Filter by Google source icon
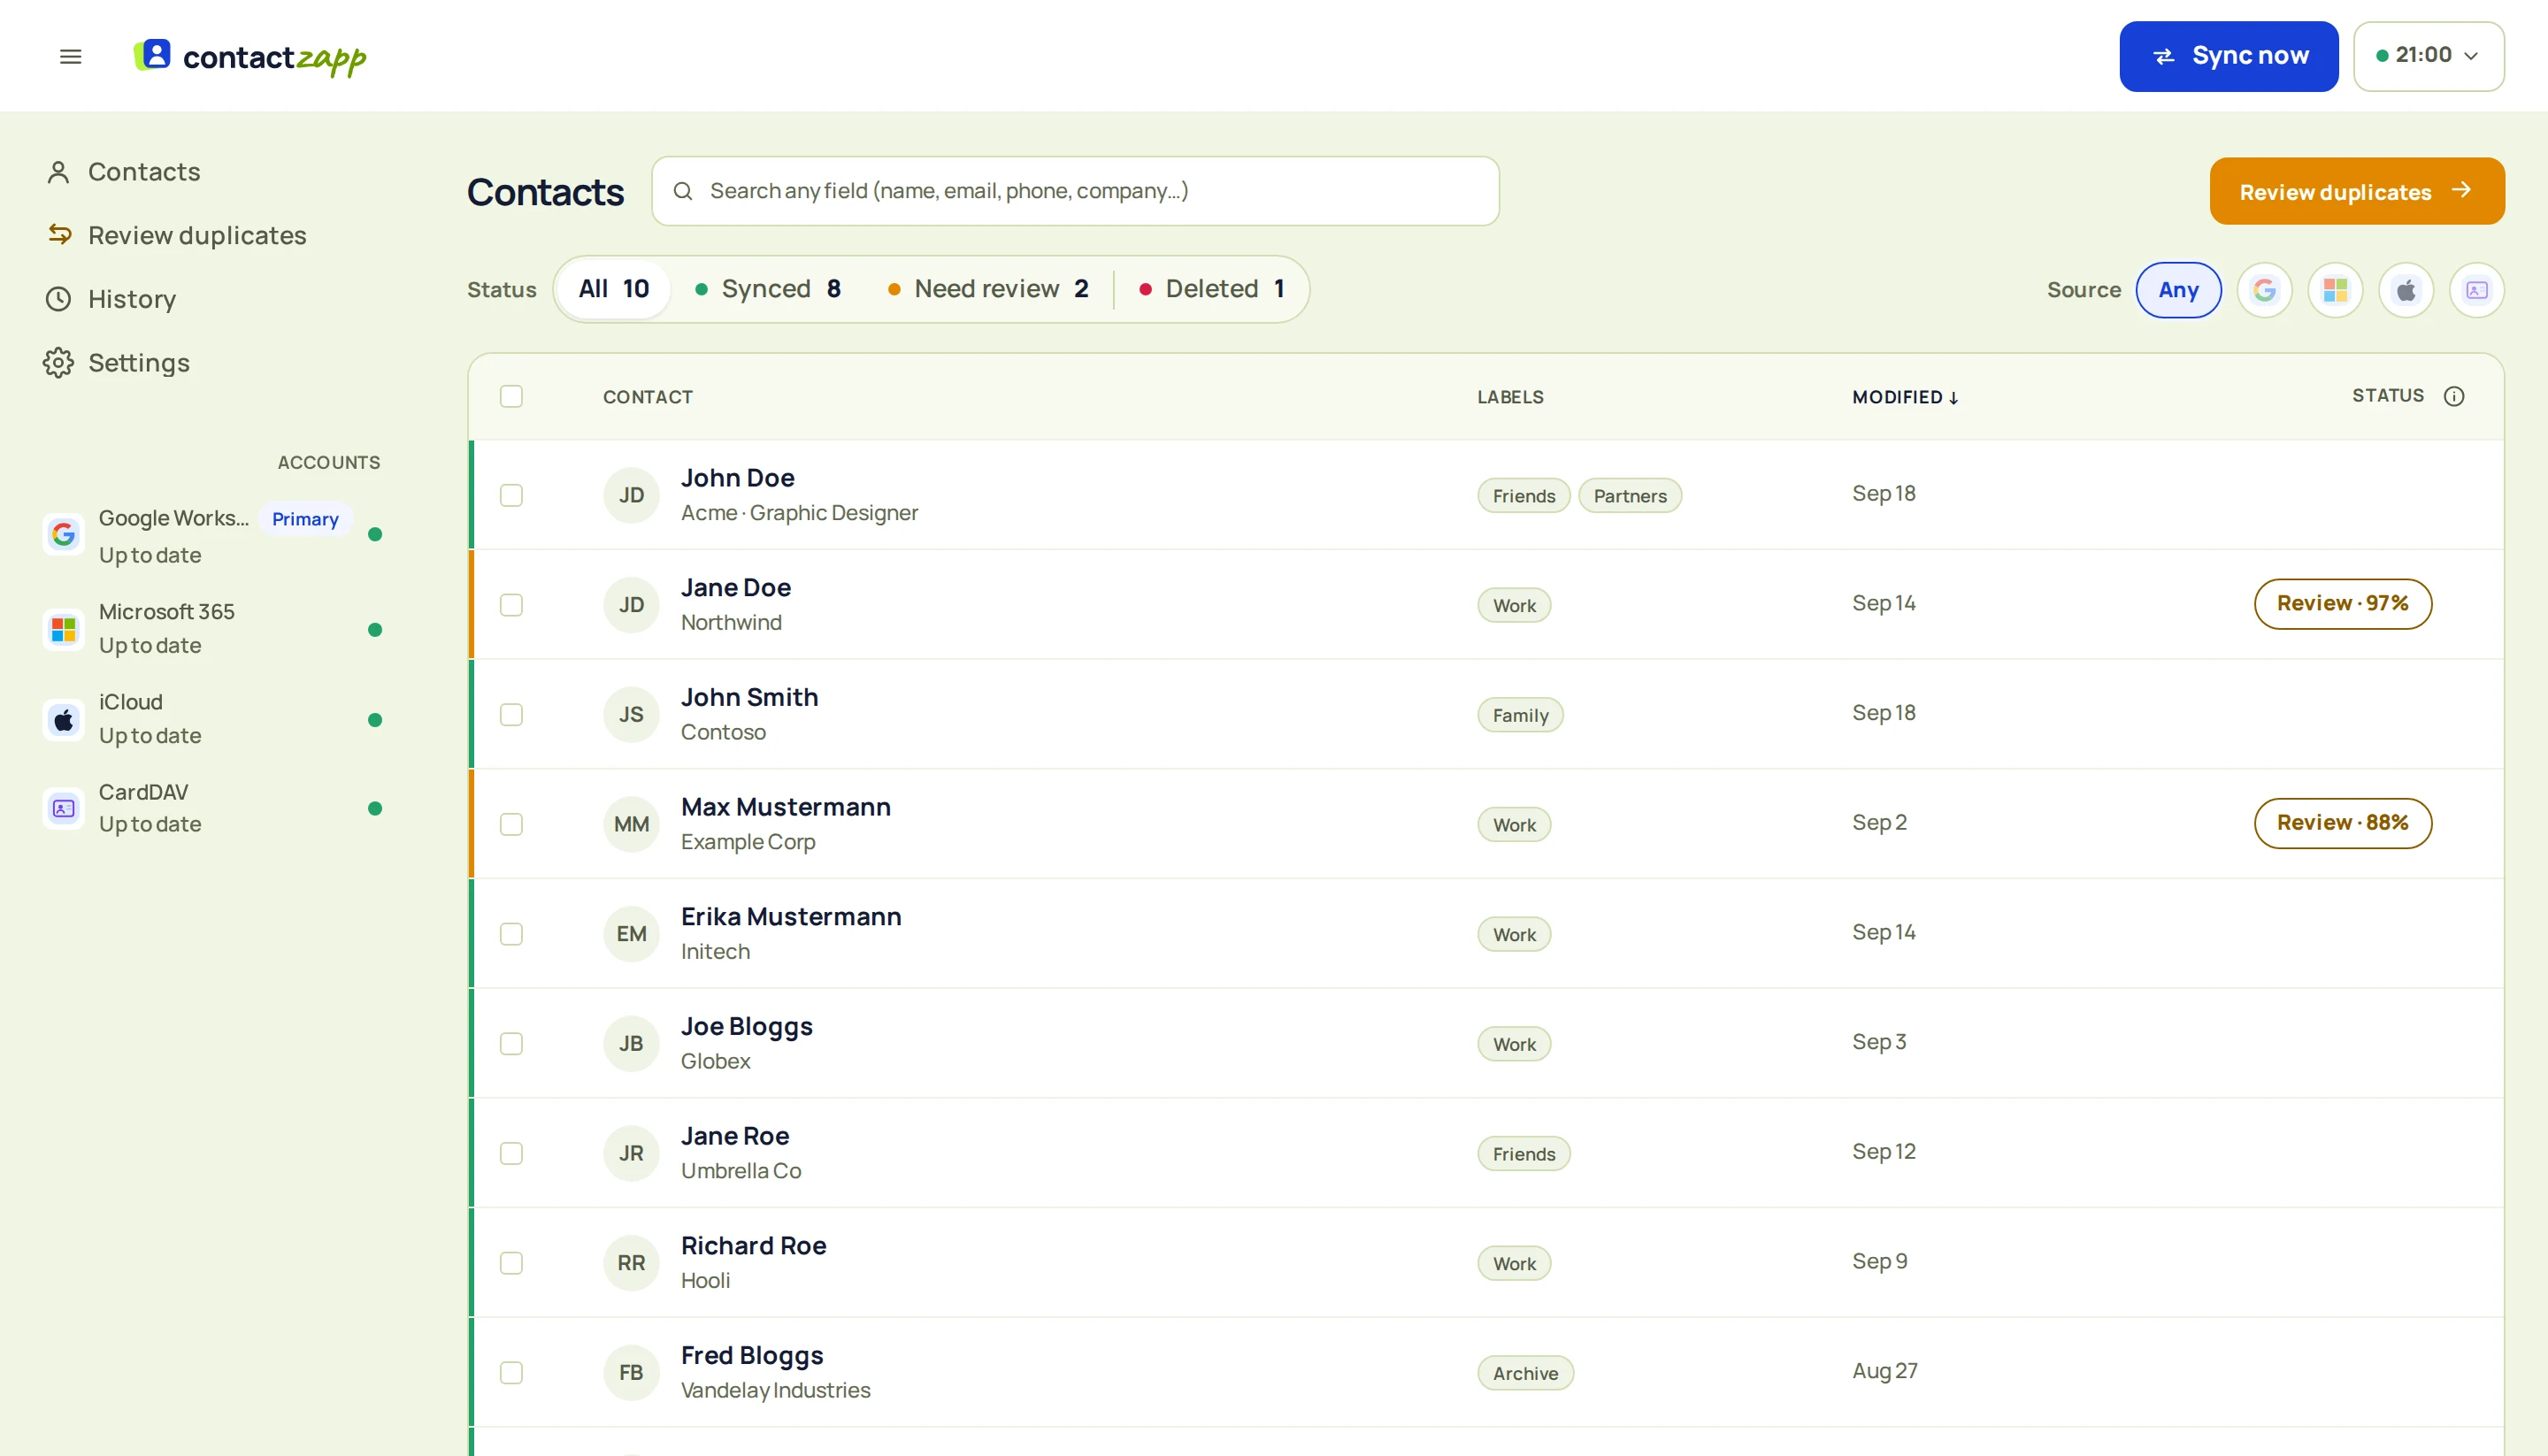2548x1456 pixels. 2264,290
